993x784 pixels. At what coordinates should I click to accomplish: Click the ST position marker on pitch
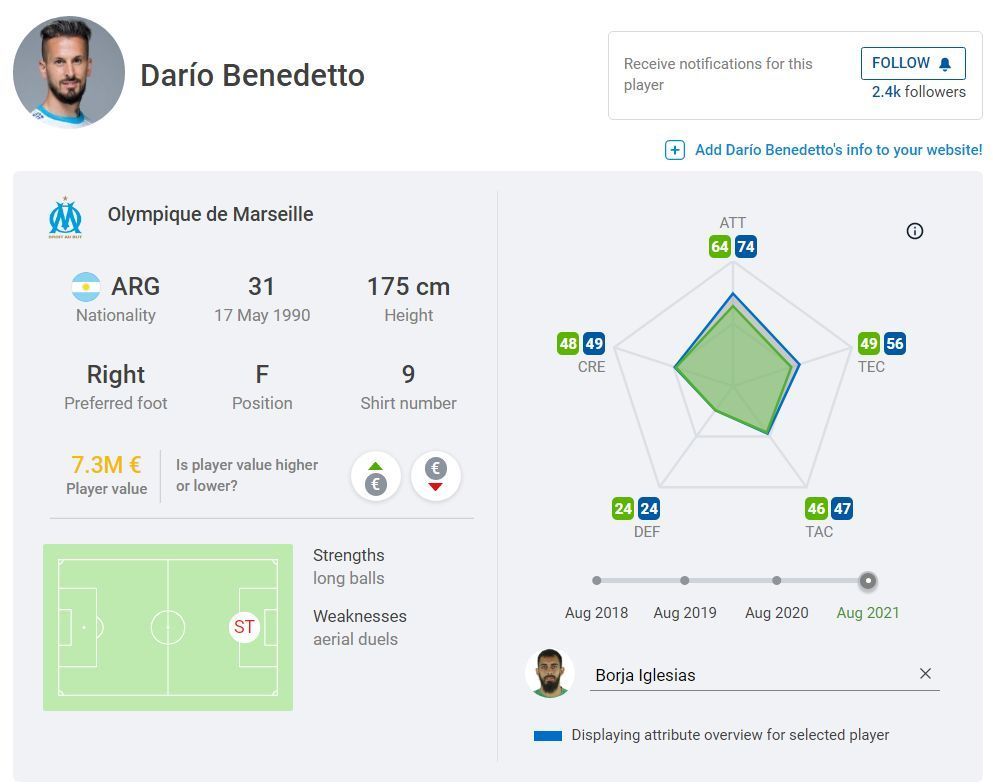[244, 628]
